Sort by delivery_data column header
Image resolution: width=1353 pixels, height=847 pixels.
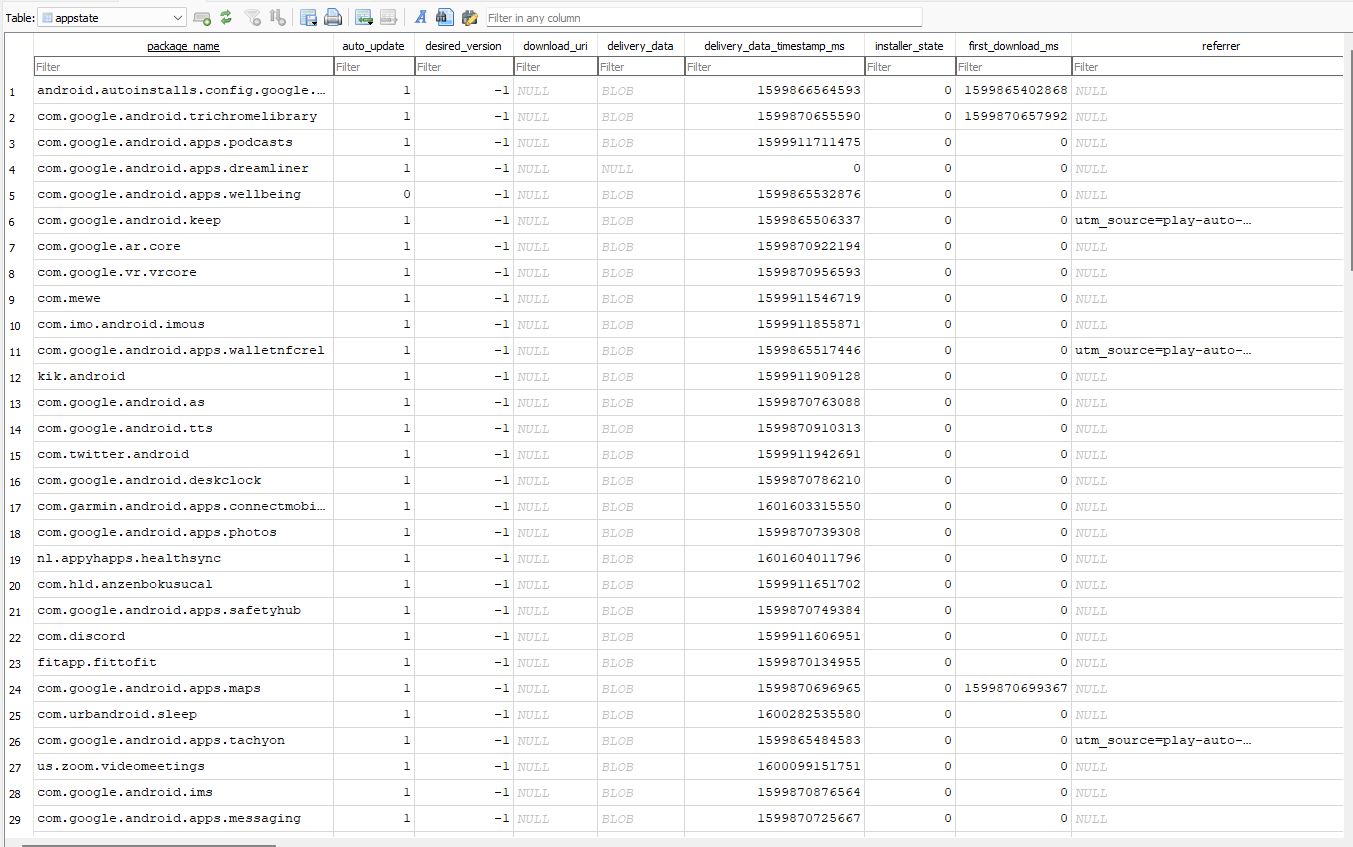pyautogui.click(x=641, y=46)
